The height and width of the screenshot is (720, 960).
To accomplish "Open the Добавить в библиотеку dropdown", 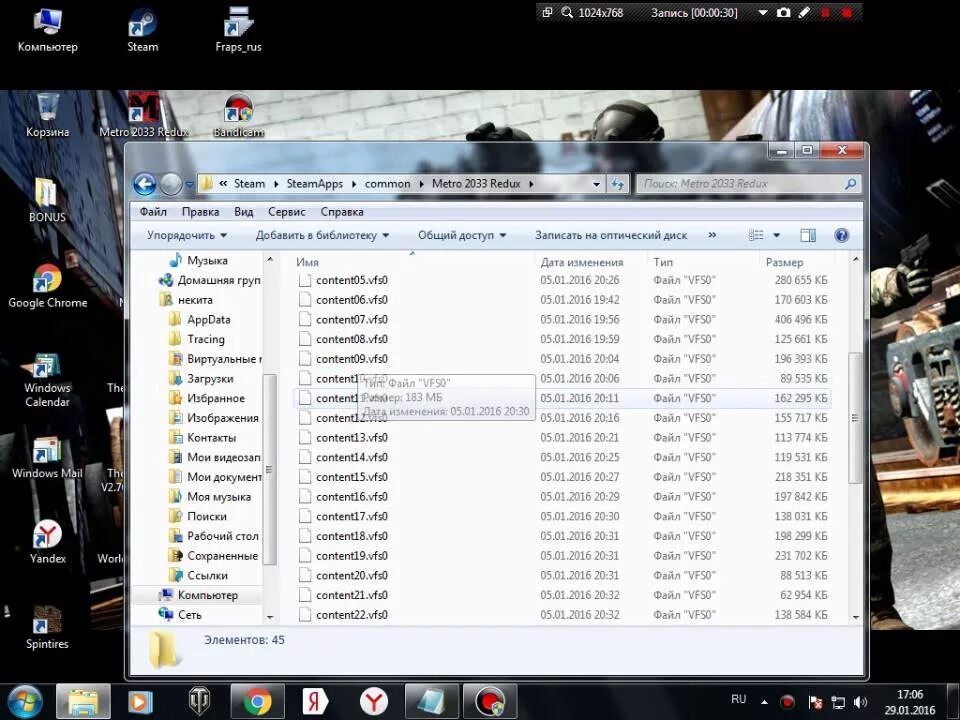I will tap(322, 235).
